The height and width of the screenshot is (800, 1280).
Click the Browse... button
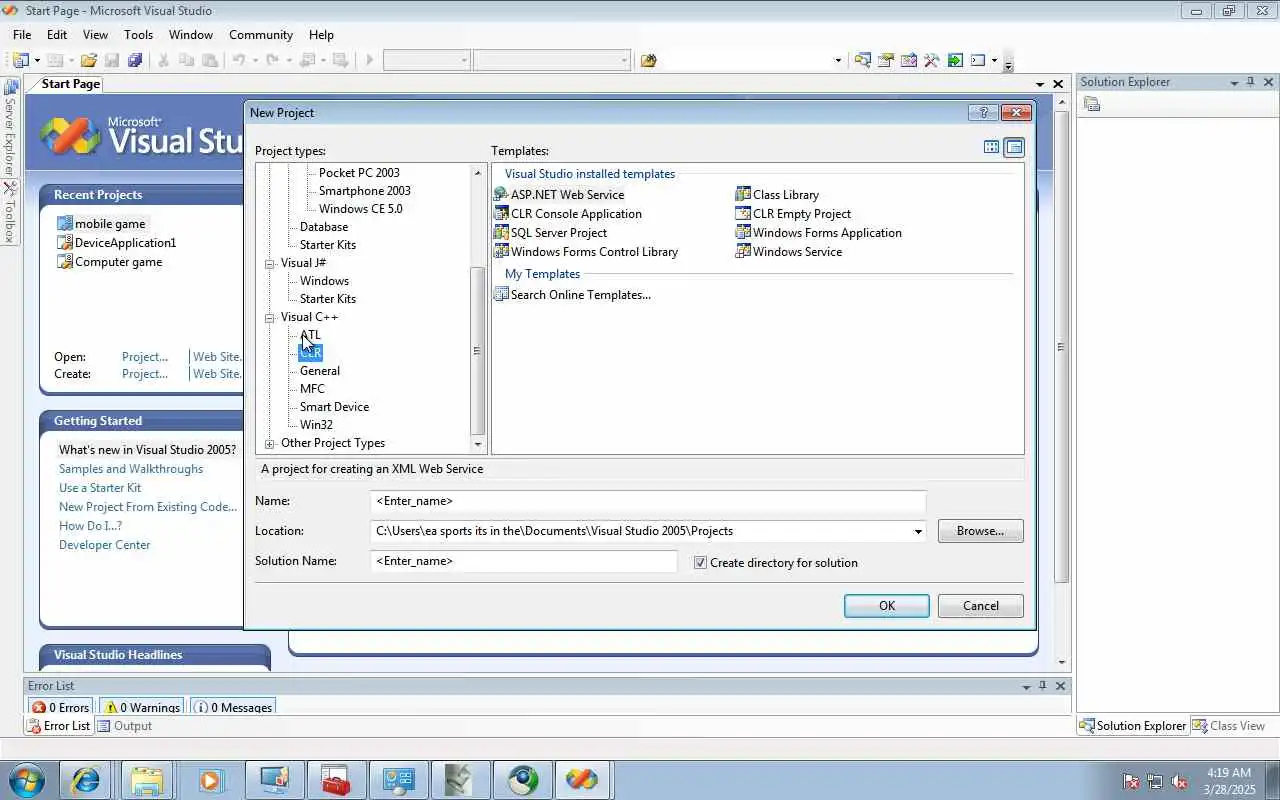coord(980,531)
